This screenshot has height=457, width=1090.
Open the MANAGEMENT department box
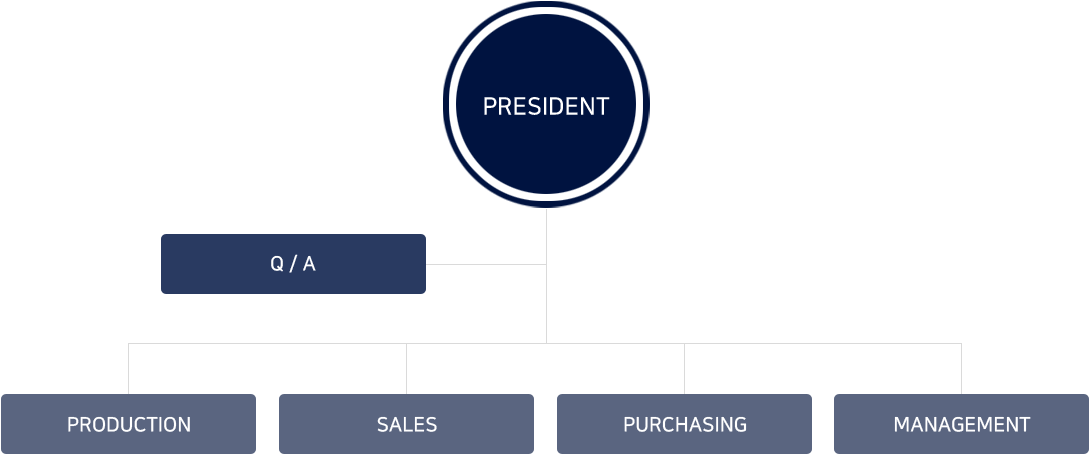tap(961, 424)
